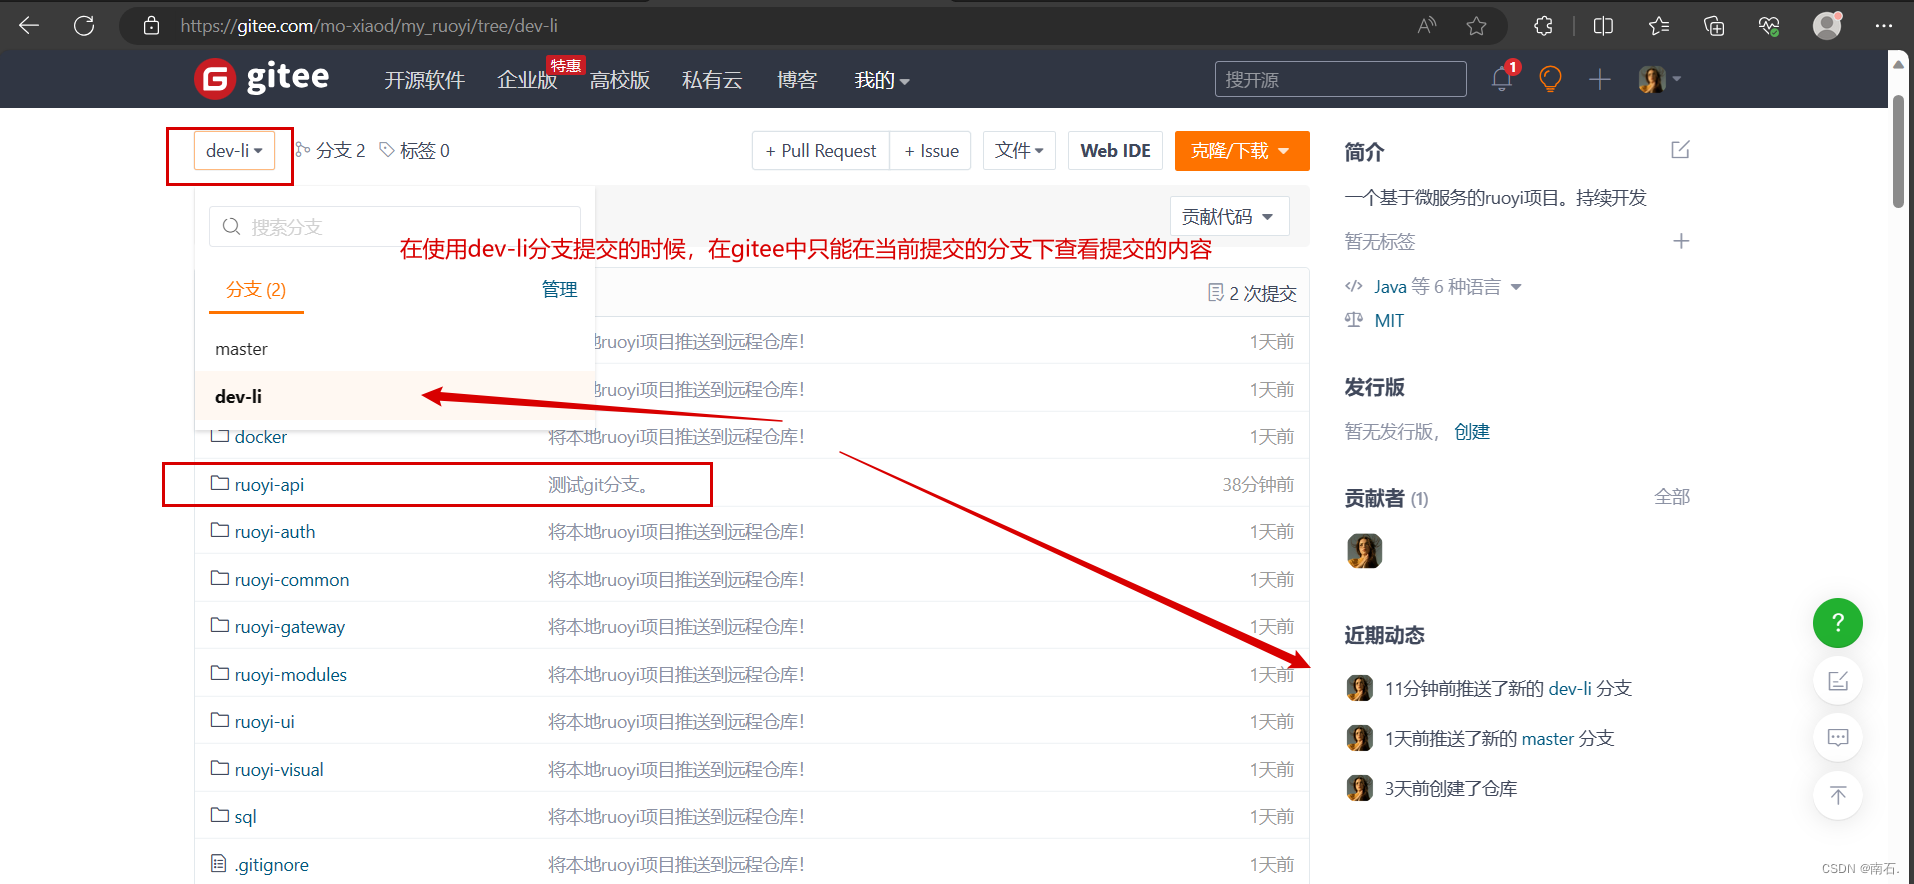Click the orange lightbulb icon in header
The width and height of the screenshot is (1914, 884).
coord(1550,79)
